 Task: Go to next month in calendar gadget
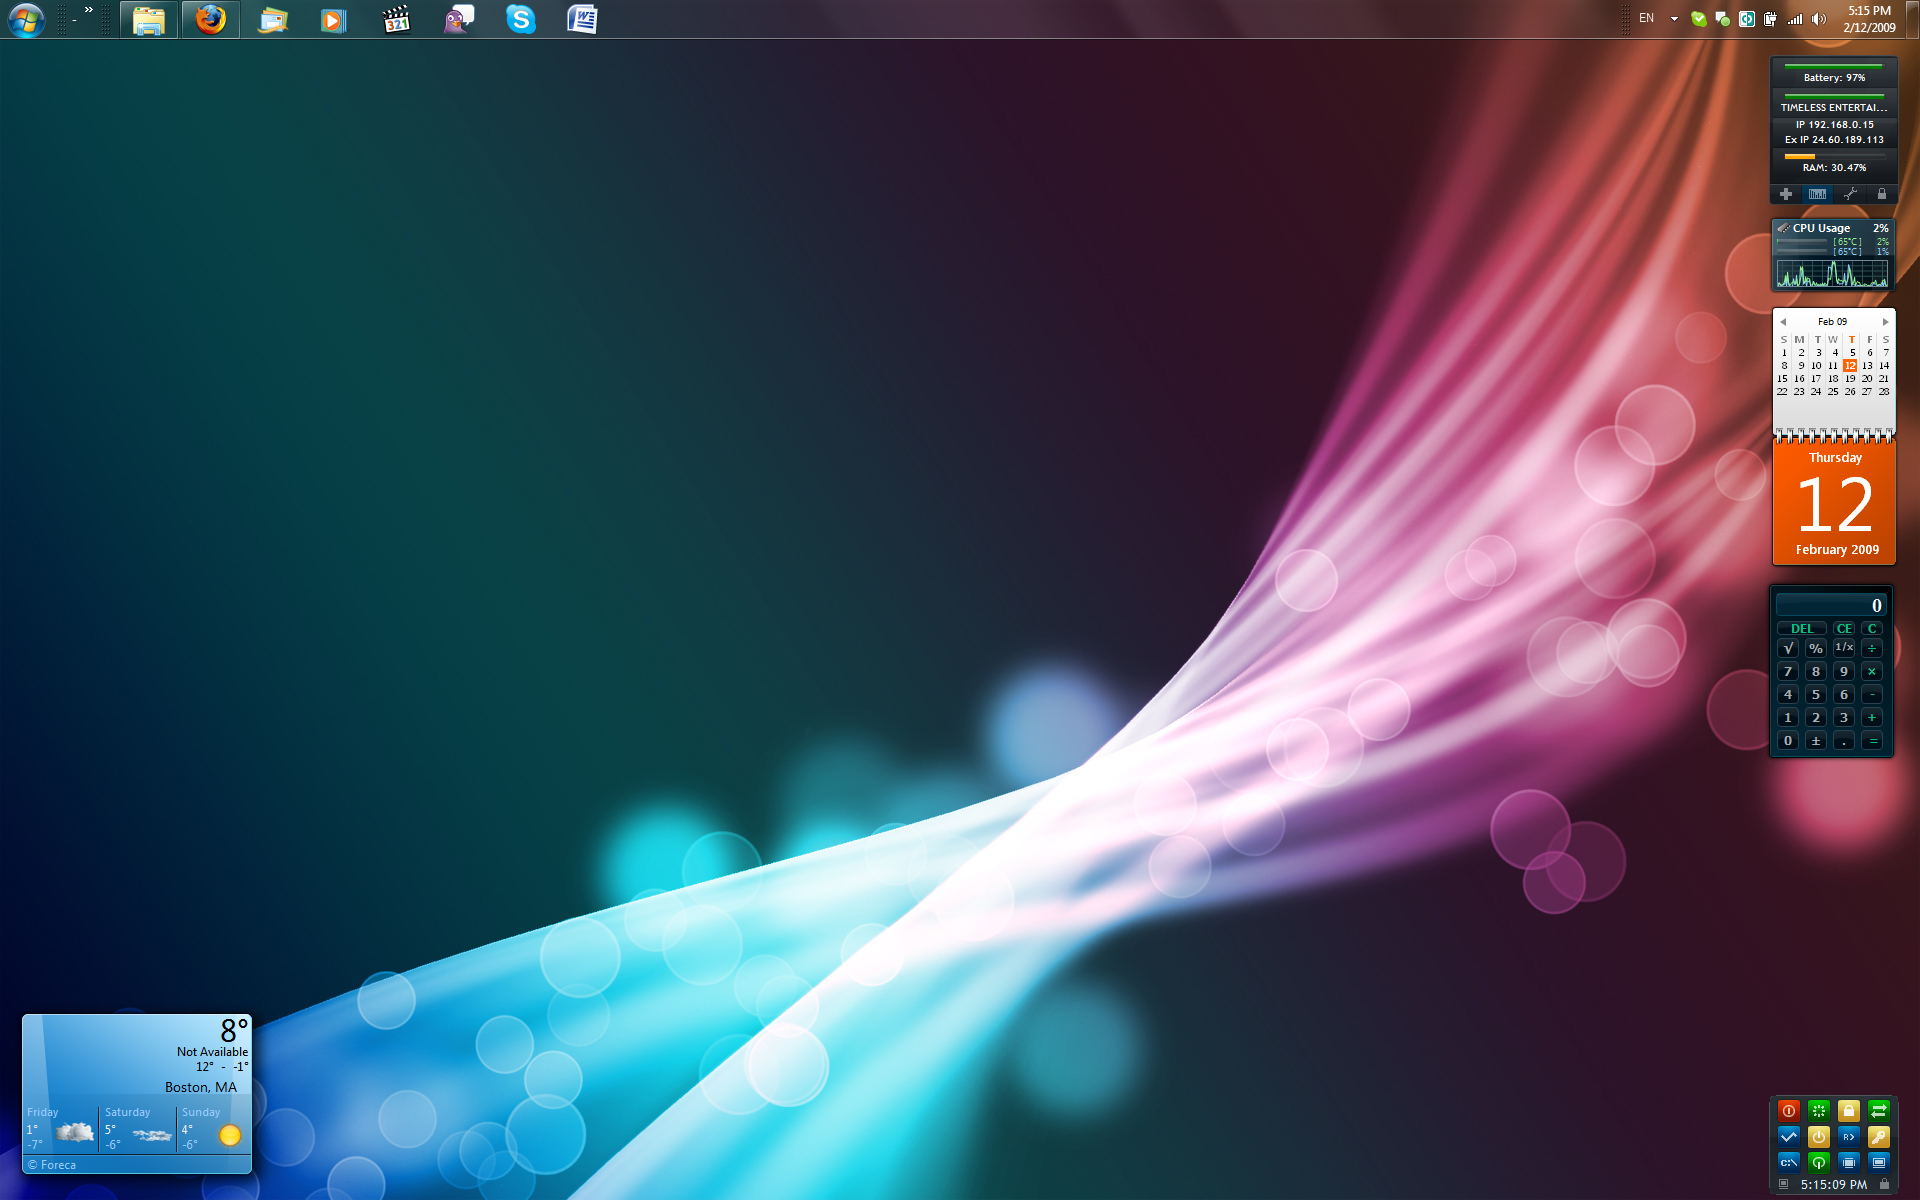point(1885,322)
